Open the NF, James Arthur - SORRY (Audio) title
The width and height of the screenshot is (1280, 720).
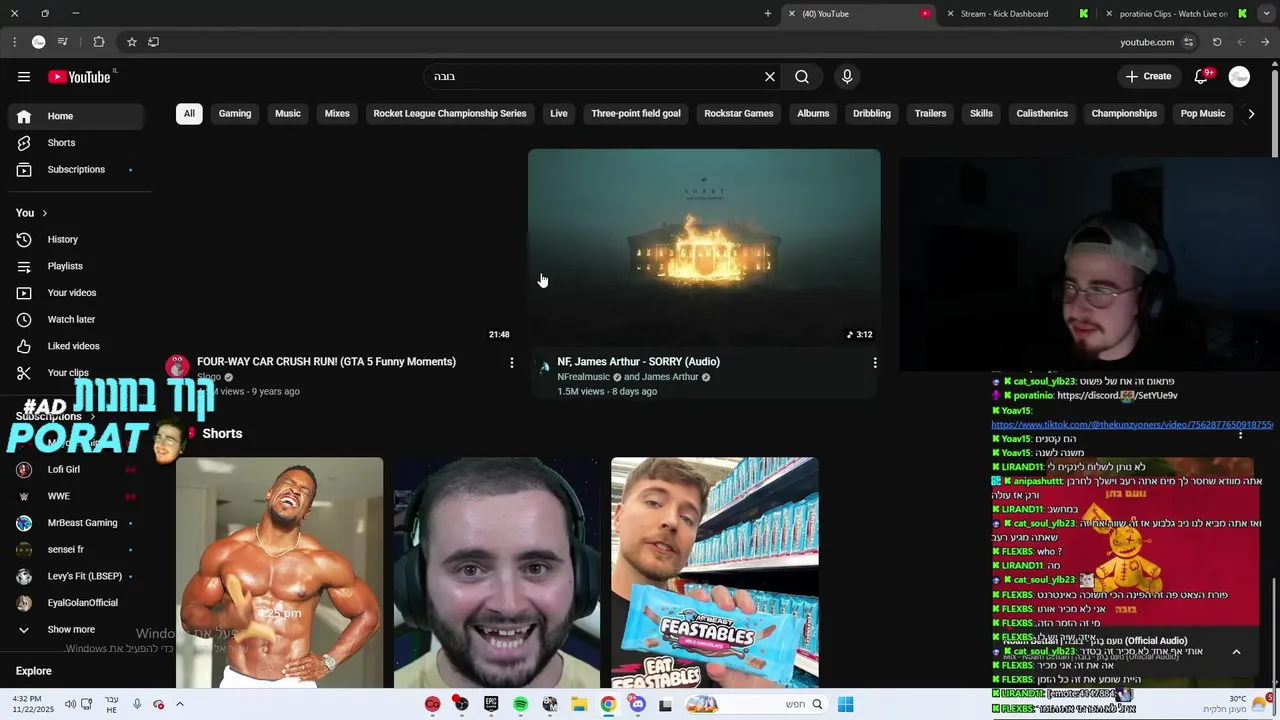coord(638,362)
